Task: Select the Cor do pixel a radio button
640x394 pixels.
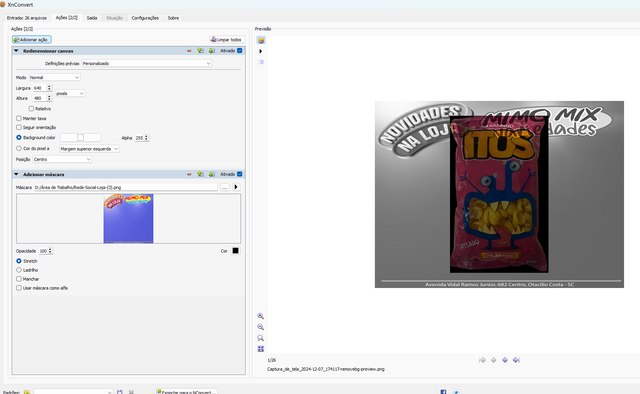Action: tap(19, 149)
